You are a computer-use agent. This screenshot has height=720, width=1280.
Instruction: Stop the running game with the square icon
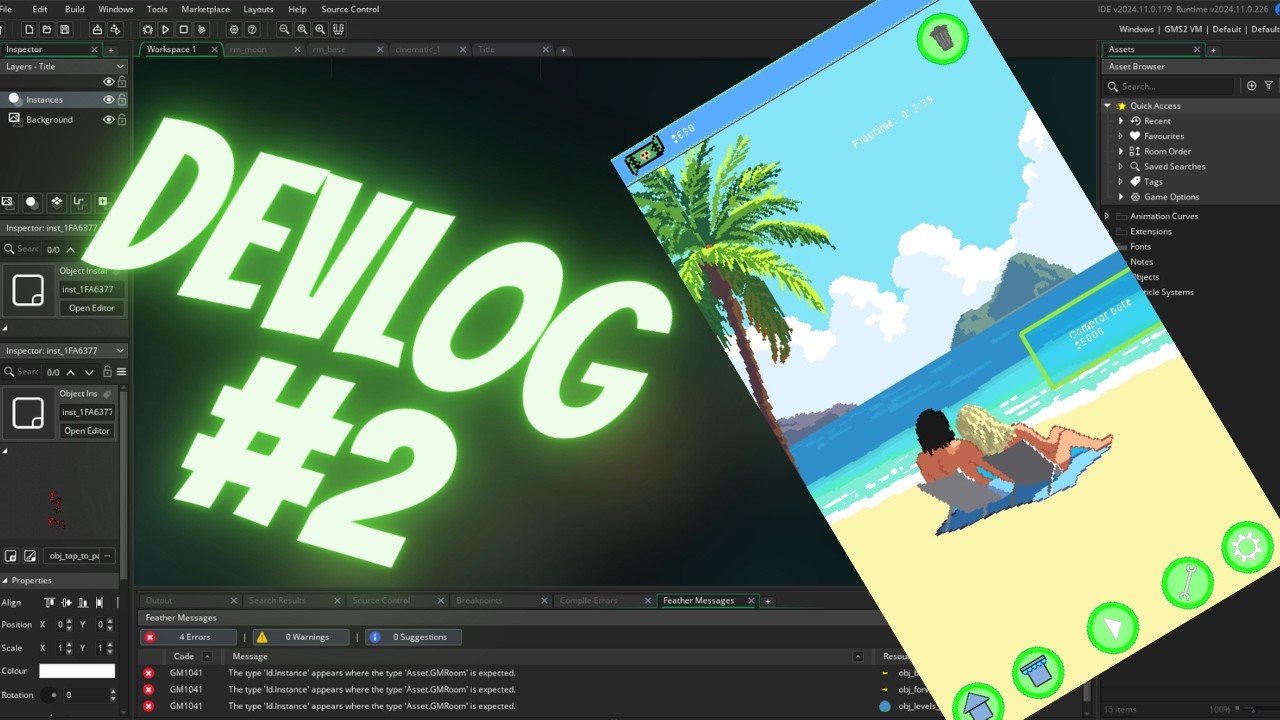click(x=184, y=30)
